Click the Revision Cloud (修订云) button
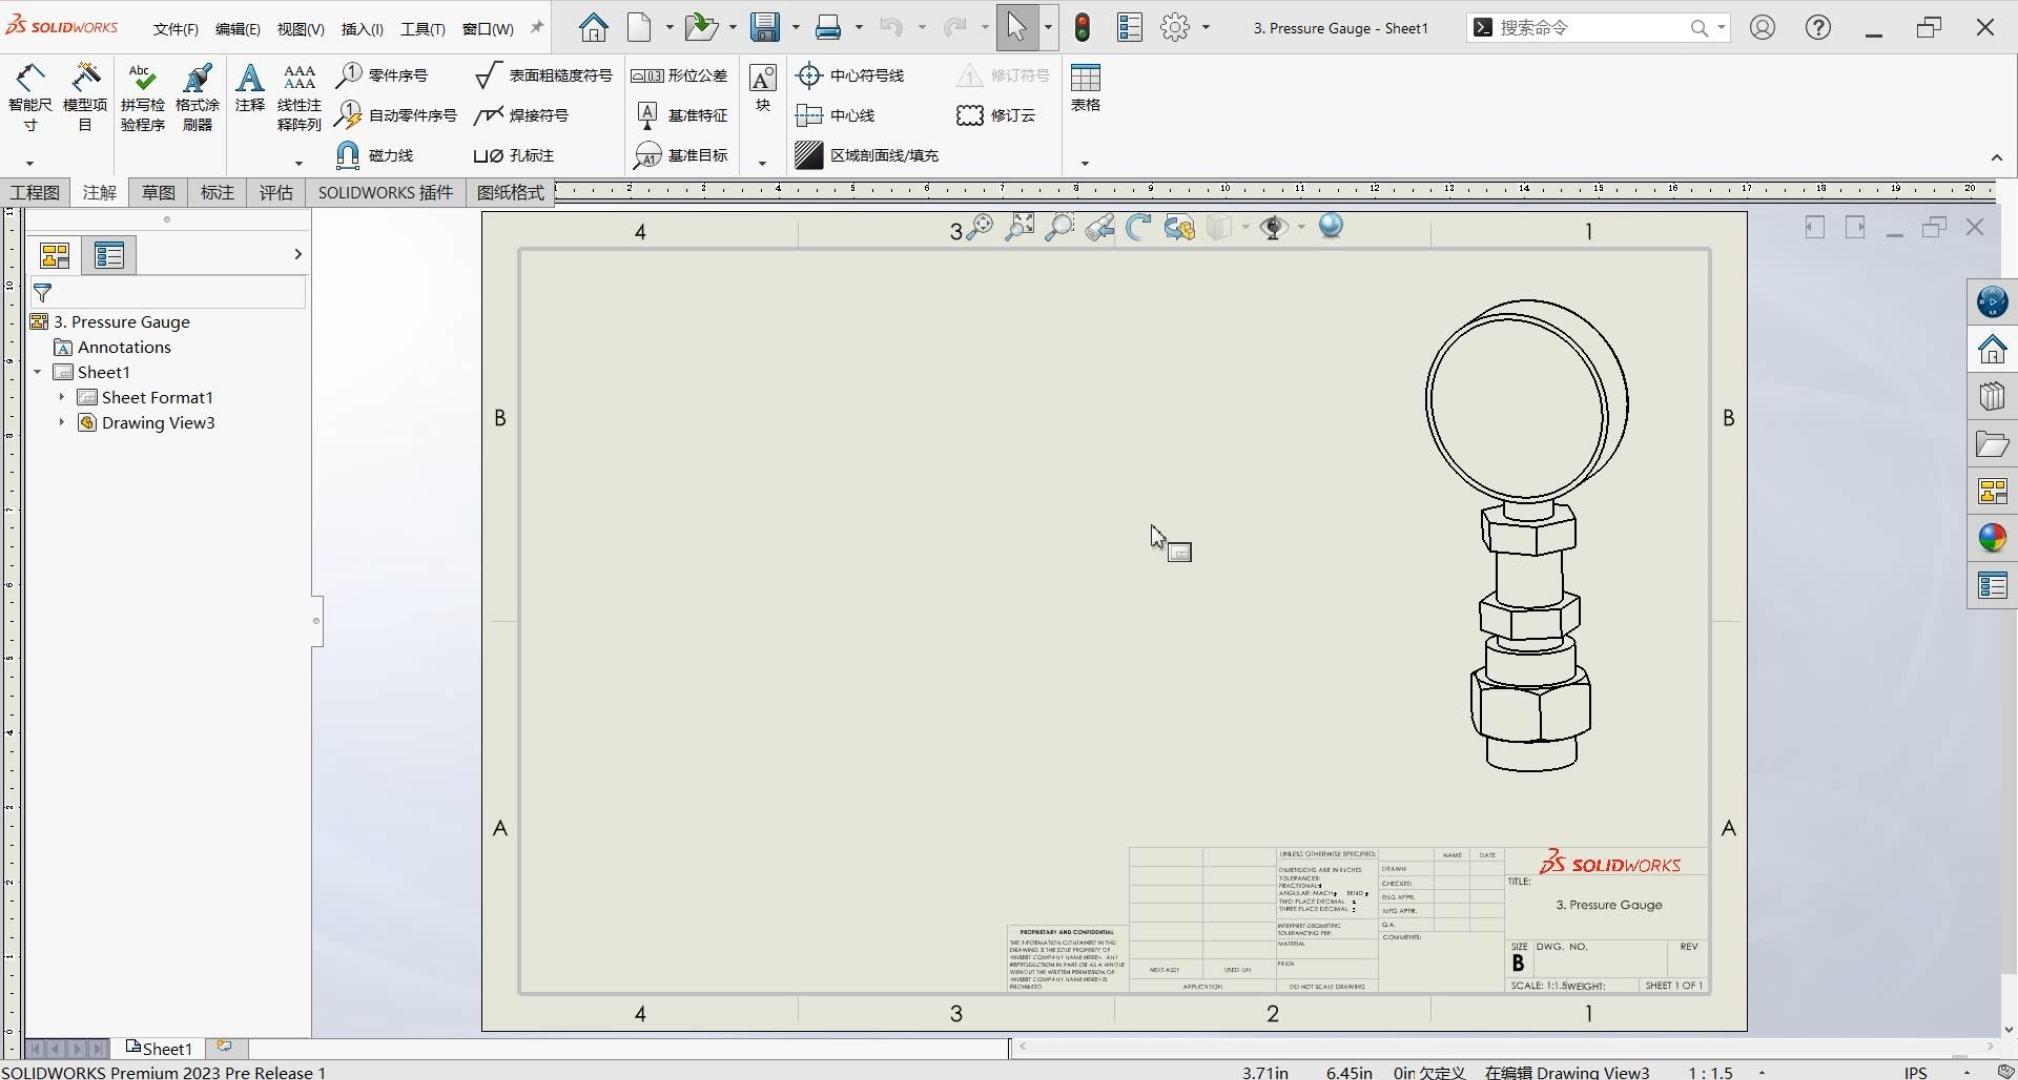2018x1080 pixels. (997, 115)
